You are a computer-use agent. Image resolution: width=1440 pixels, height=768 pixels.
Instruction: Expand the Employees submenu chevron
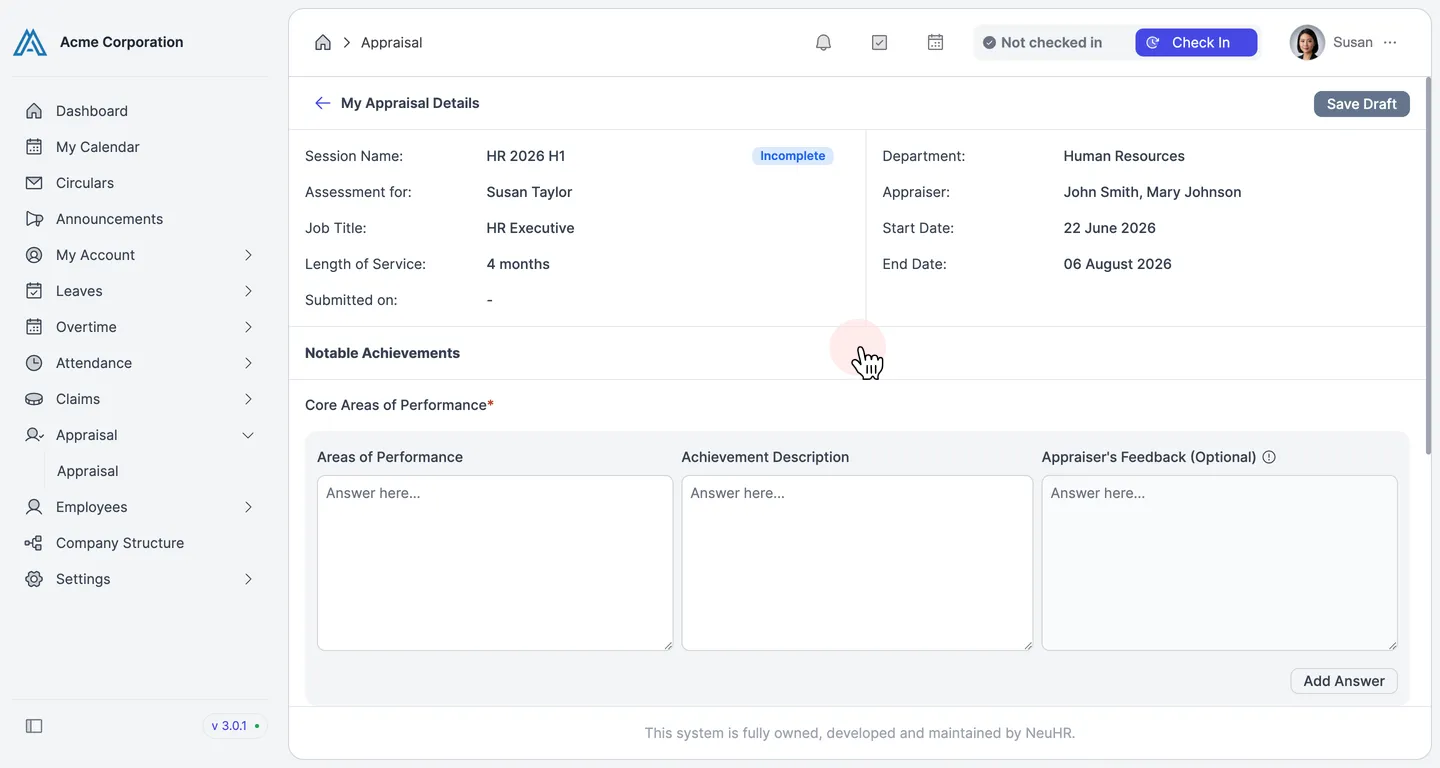tap(248, 507)
